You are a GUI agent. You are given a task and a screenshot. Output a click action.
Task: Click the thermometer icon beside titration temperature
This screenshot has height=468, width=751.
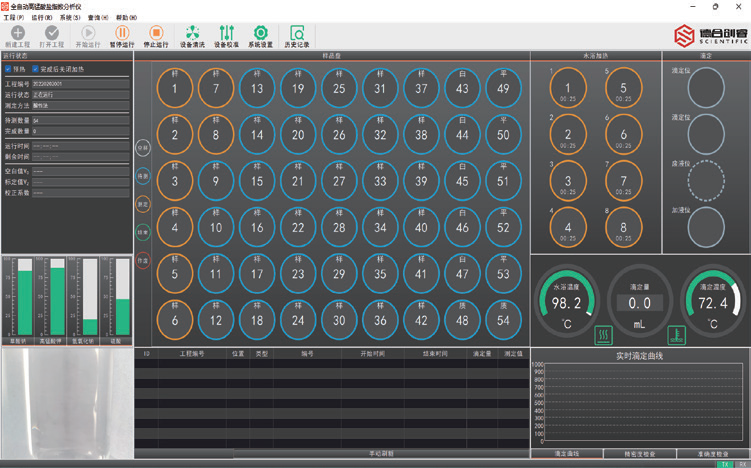click(676, 334)
